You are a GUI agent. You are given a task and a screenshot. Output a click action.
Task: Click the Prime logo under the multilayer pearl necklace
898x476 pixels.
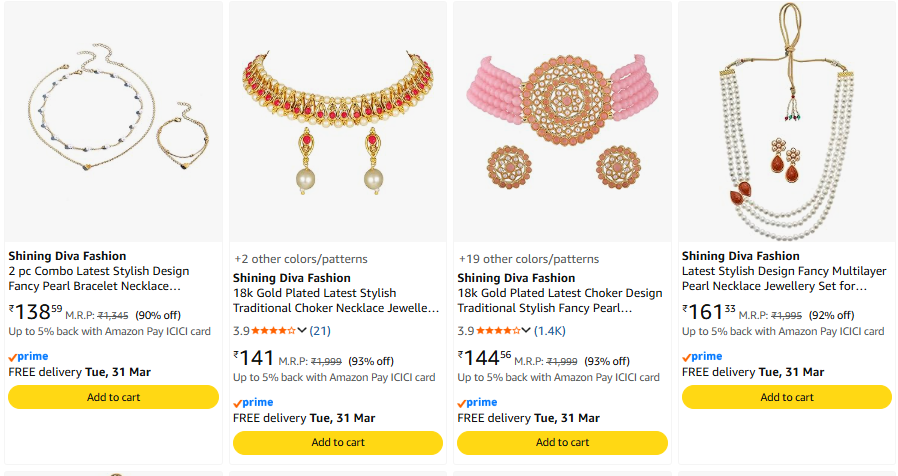point(702,356)
